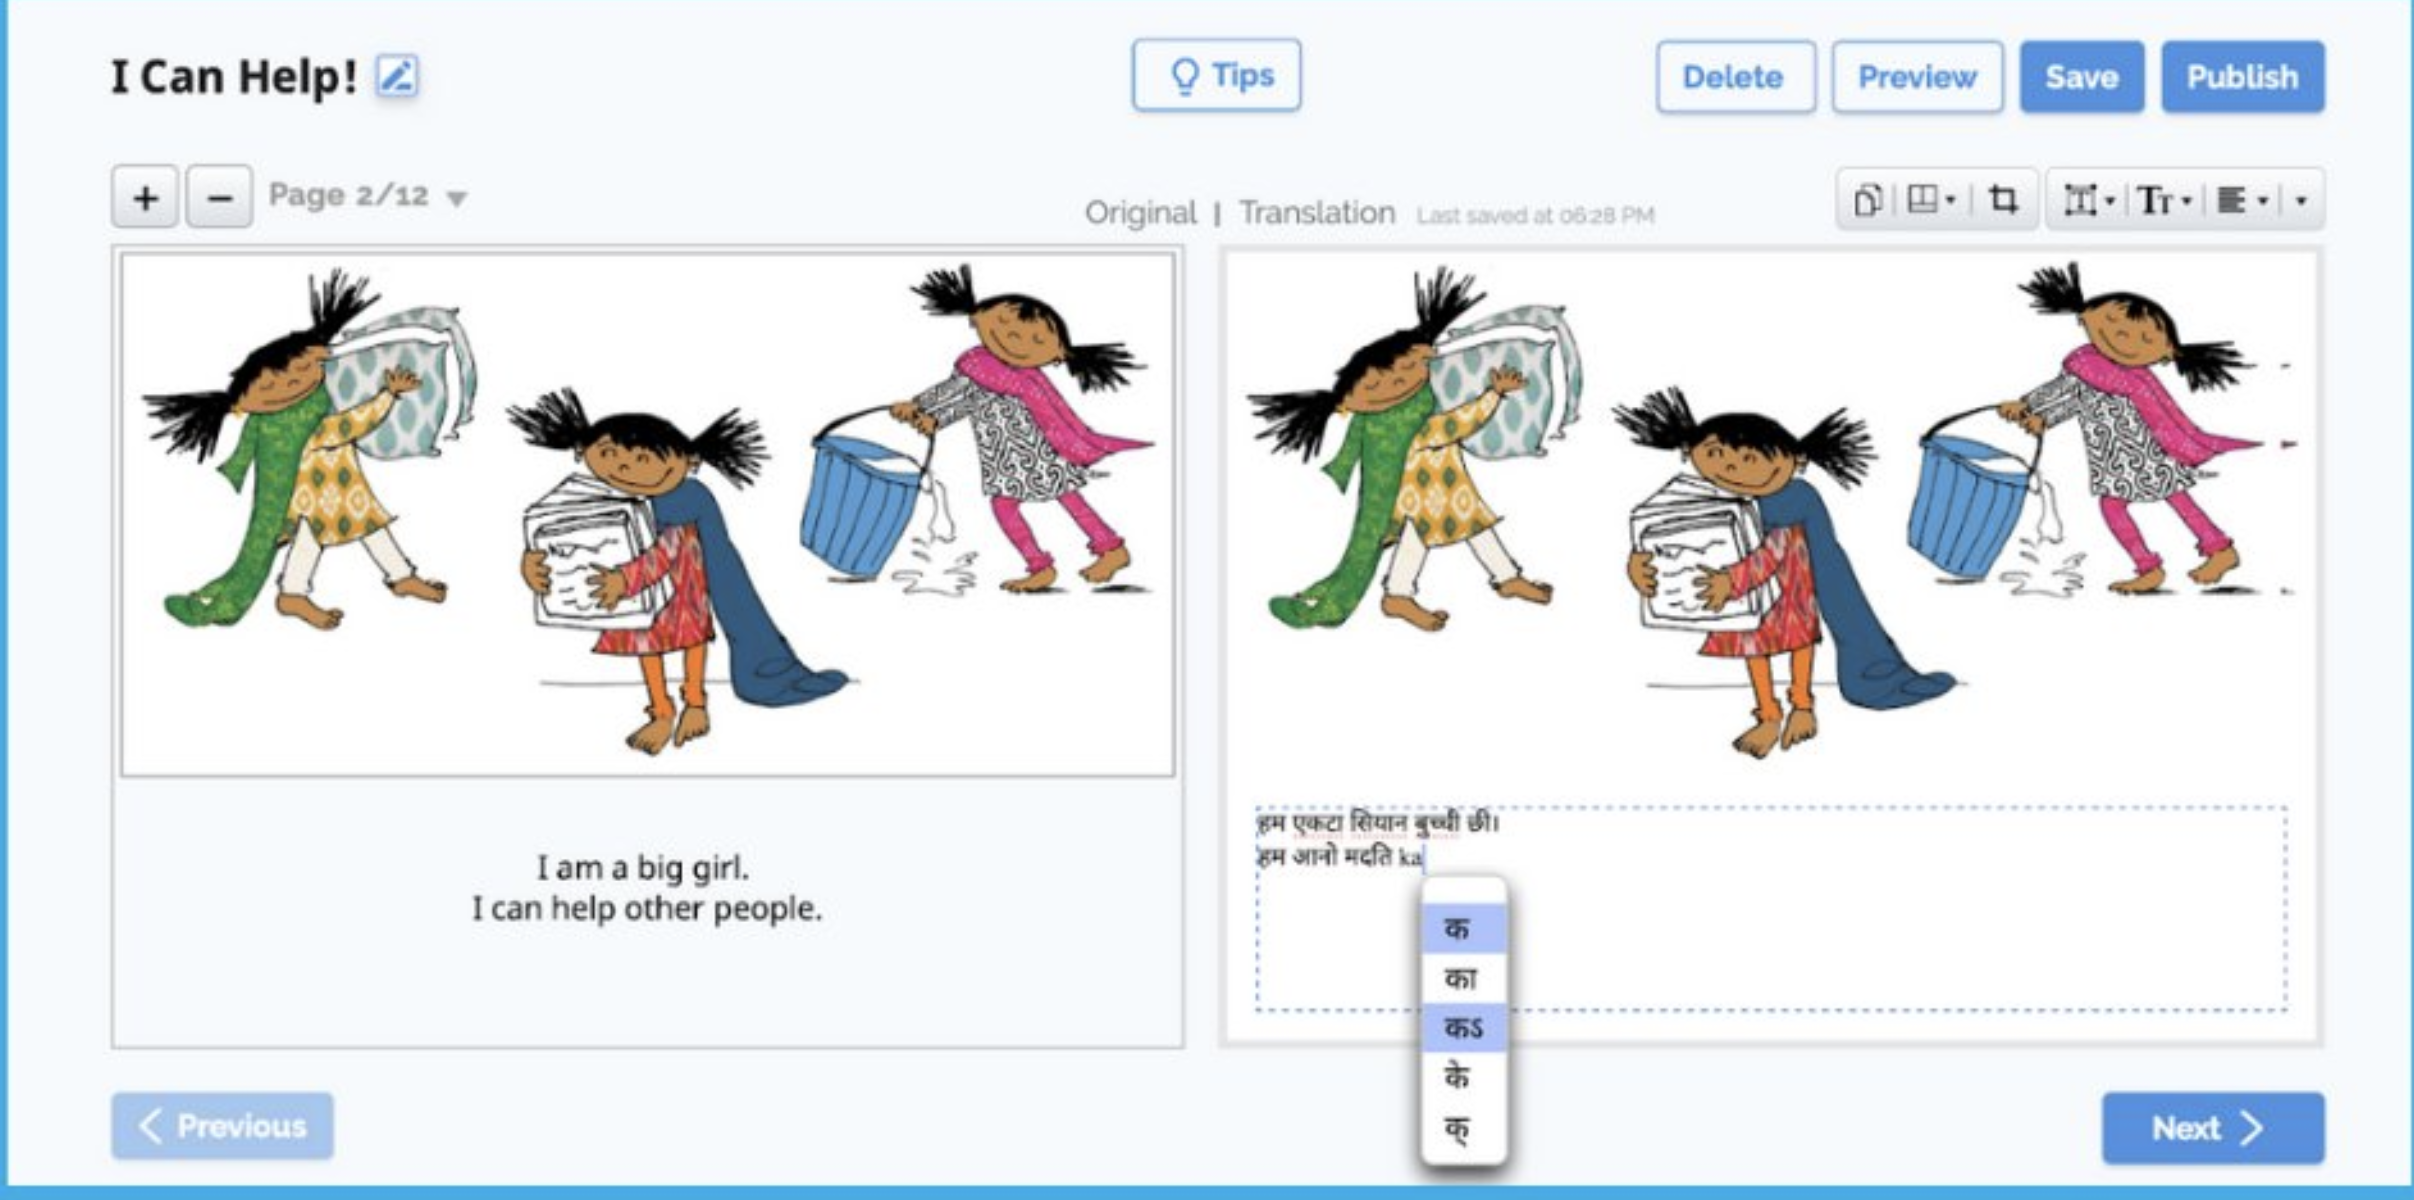Remove a page with the minus button
The height and width of the screenshot is (1200, 2414).
[220, 197]
